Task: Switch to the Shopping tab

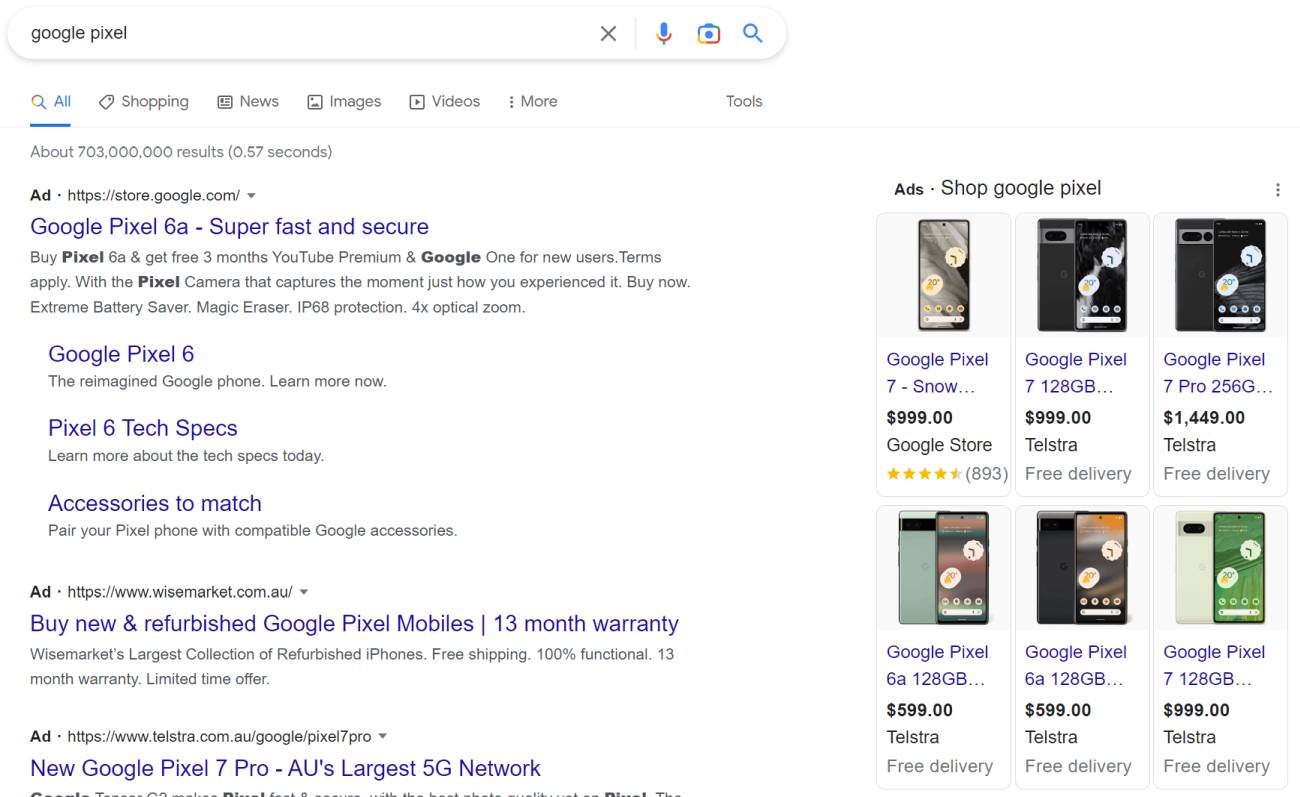Action: 143,101
